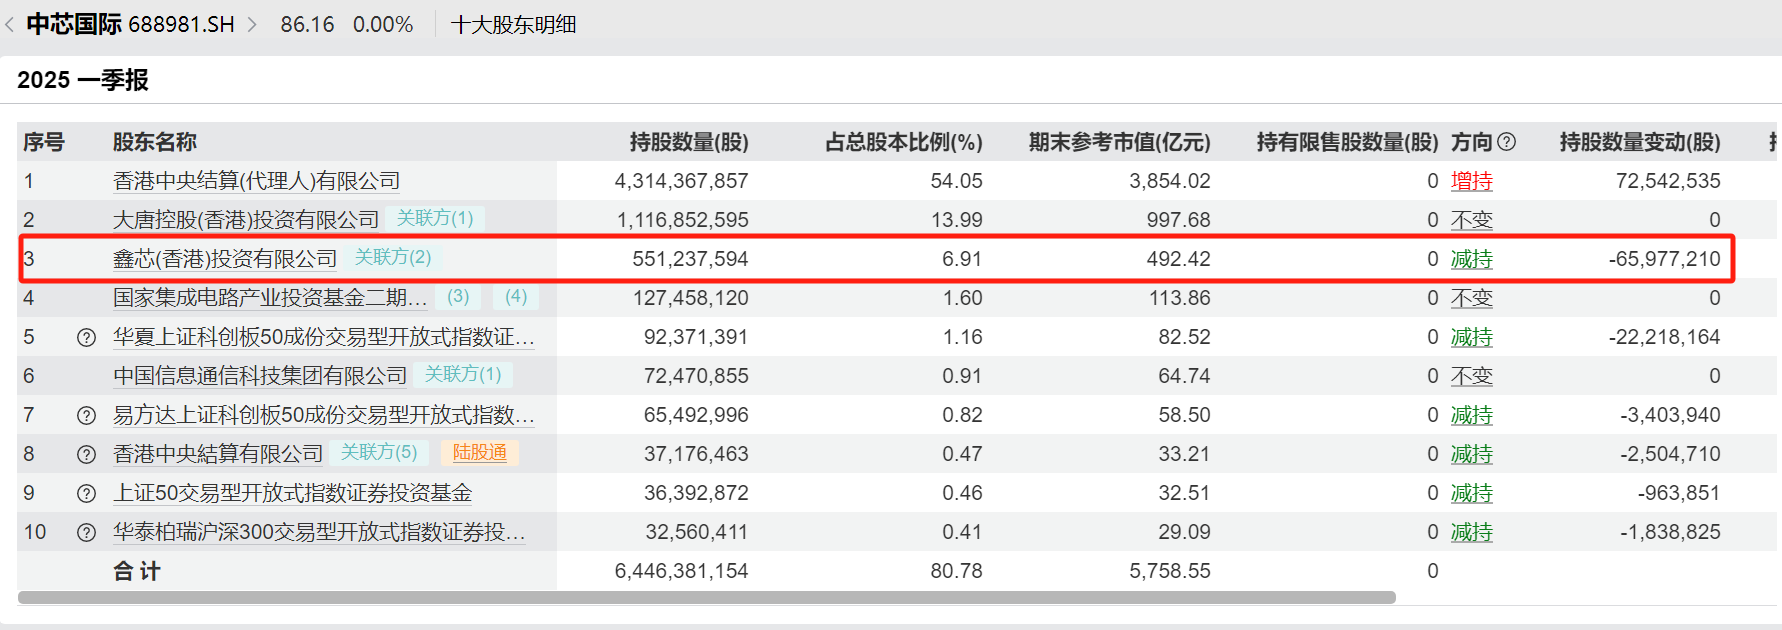Click 关联方(1) tag for 中国信息通信科技
The image size is (1782, 630).
[463, 374]
